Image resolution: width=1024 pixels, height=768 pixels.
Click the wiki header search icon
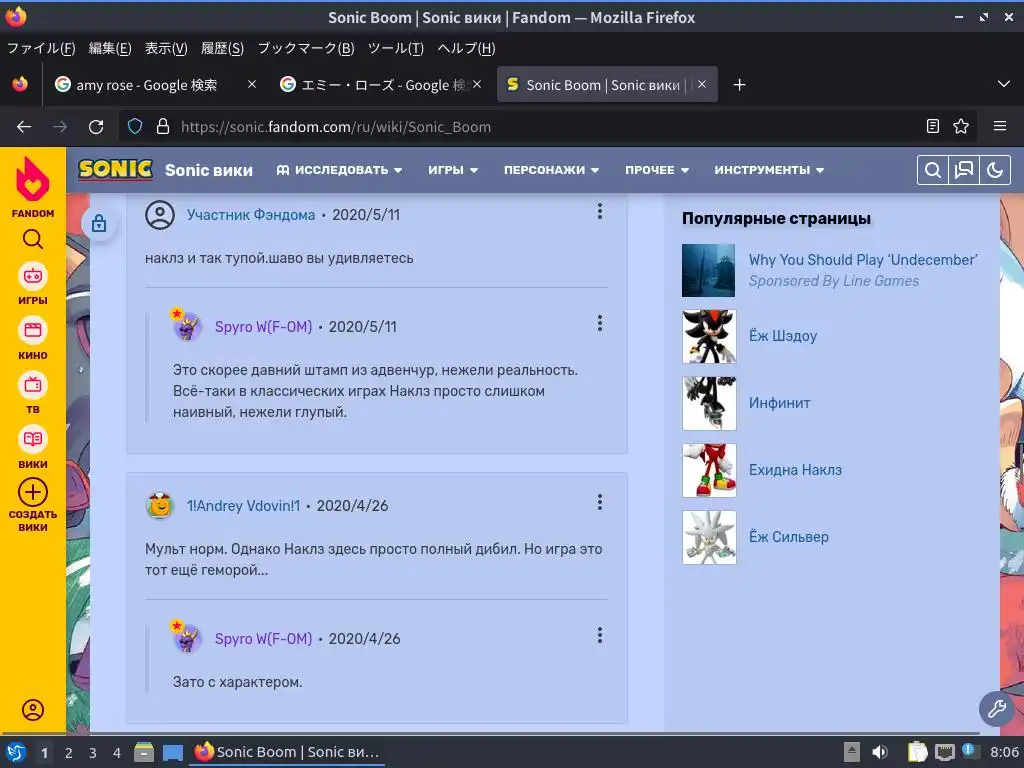click(x=933, y=170)
